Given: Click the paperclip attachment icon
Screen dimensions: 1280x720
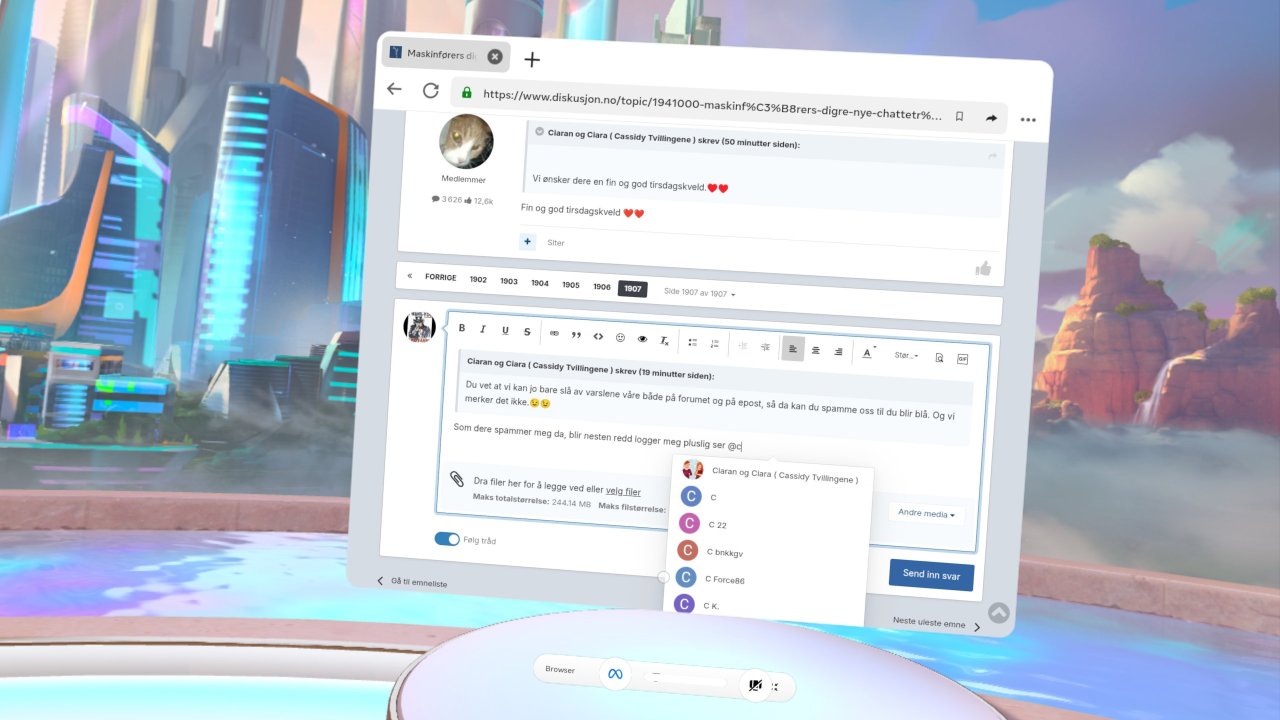Looking at the screenshot, I should pos(456,479).
